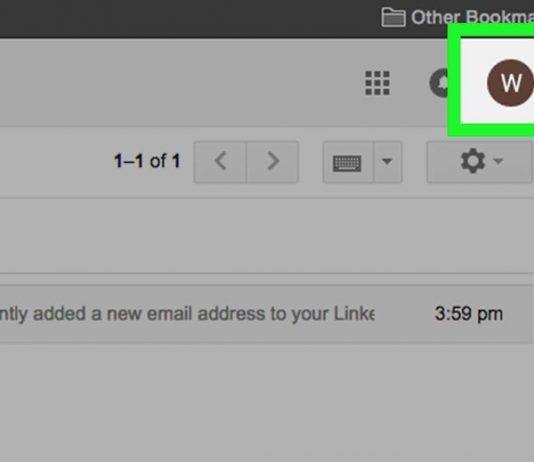This screenshot has height=462, width=534.
Task: Expand the small arrow beside Settings gear
Action: point(498,161)
